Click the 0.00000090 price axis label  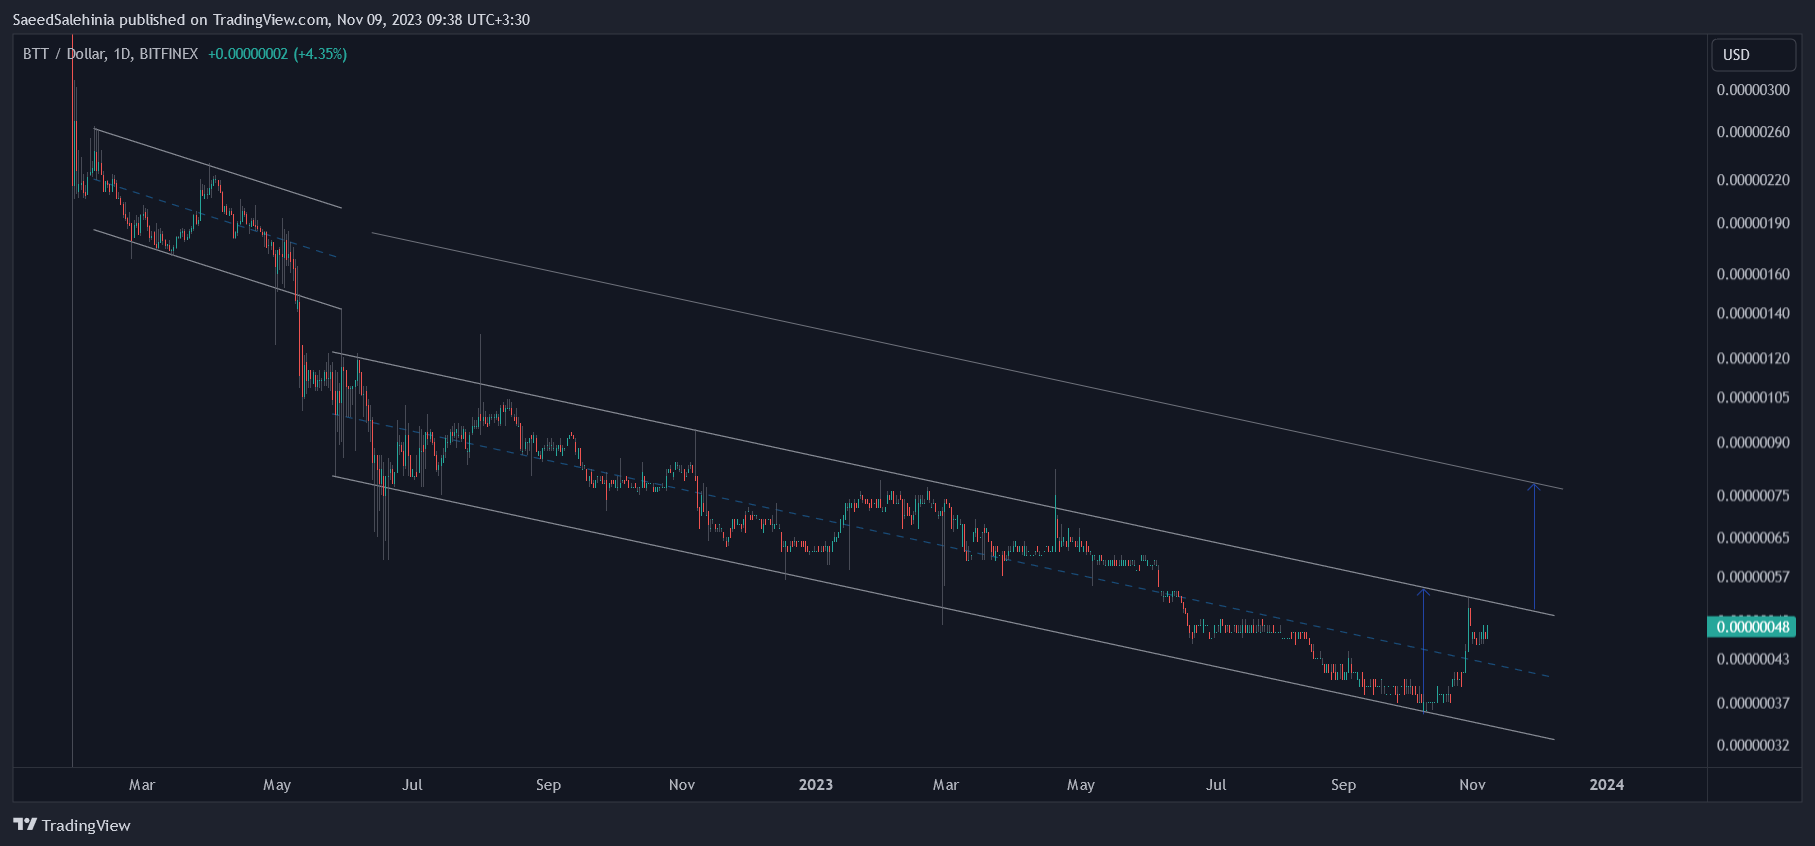[1753, 442]
